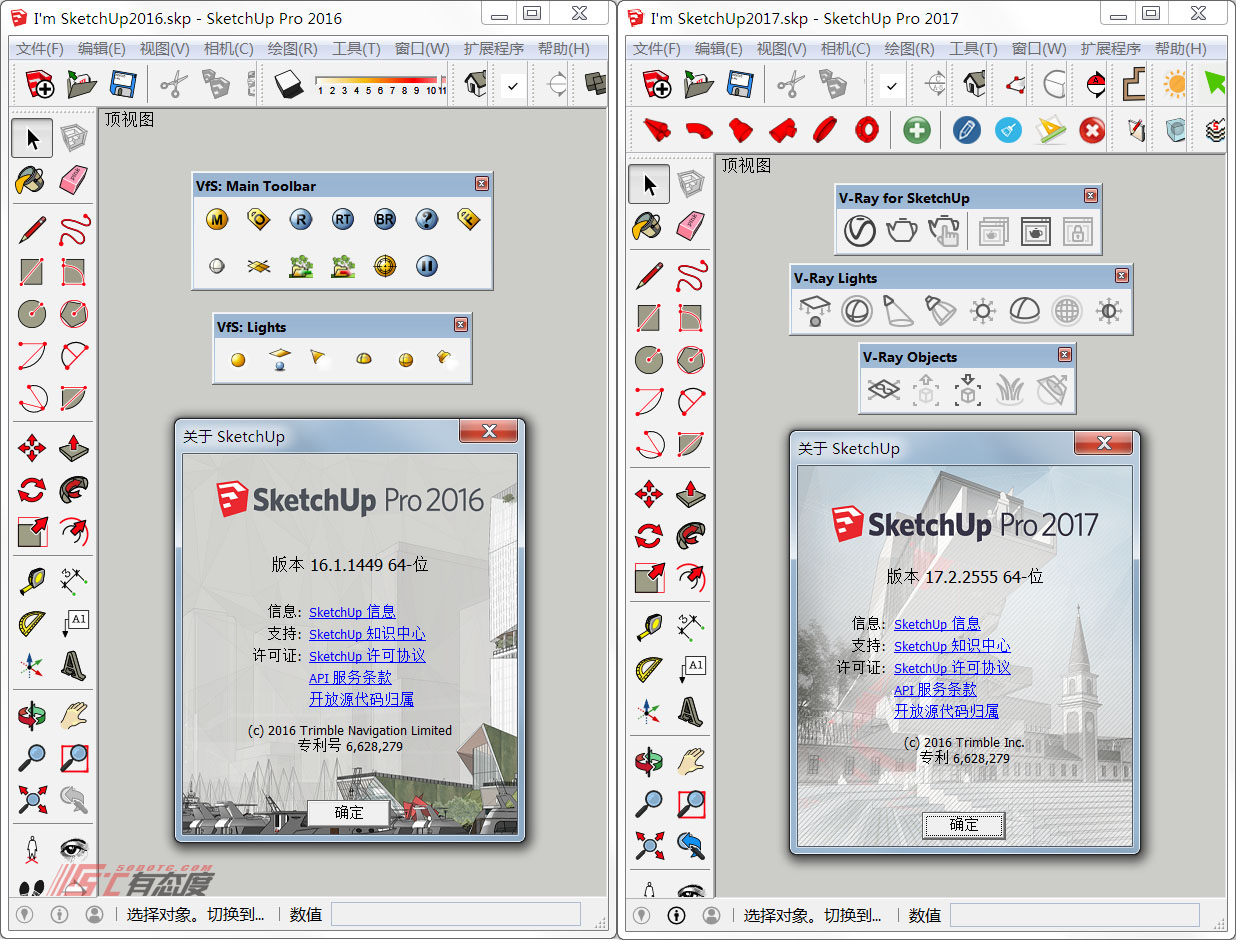Close the VfS: Lights floating toolbar
Viewport: 1236px width, 940px height.
point(460,325)
